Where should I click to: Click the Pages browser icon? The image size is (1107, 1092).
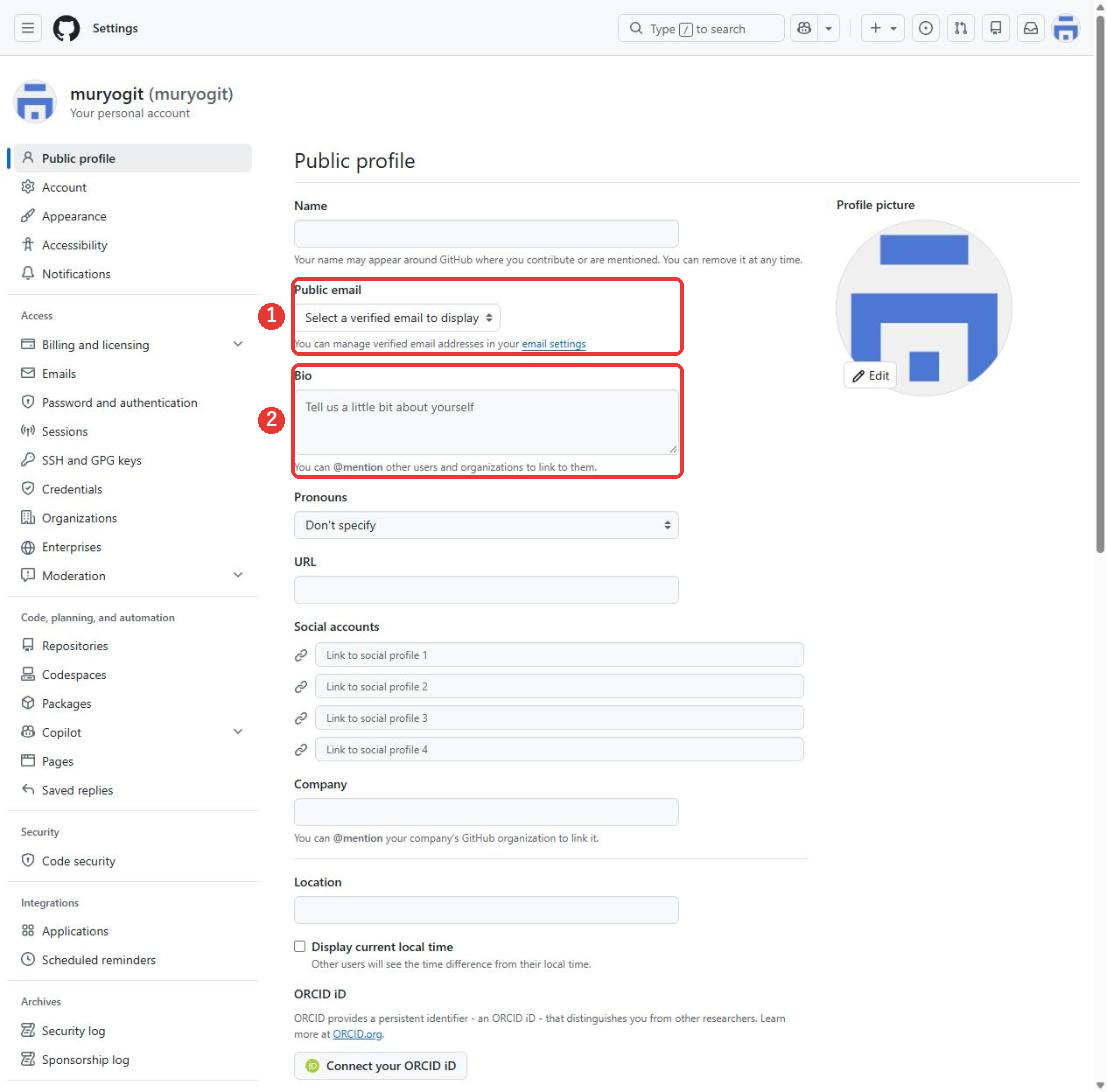[28, 761]
